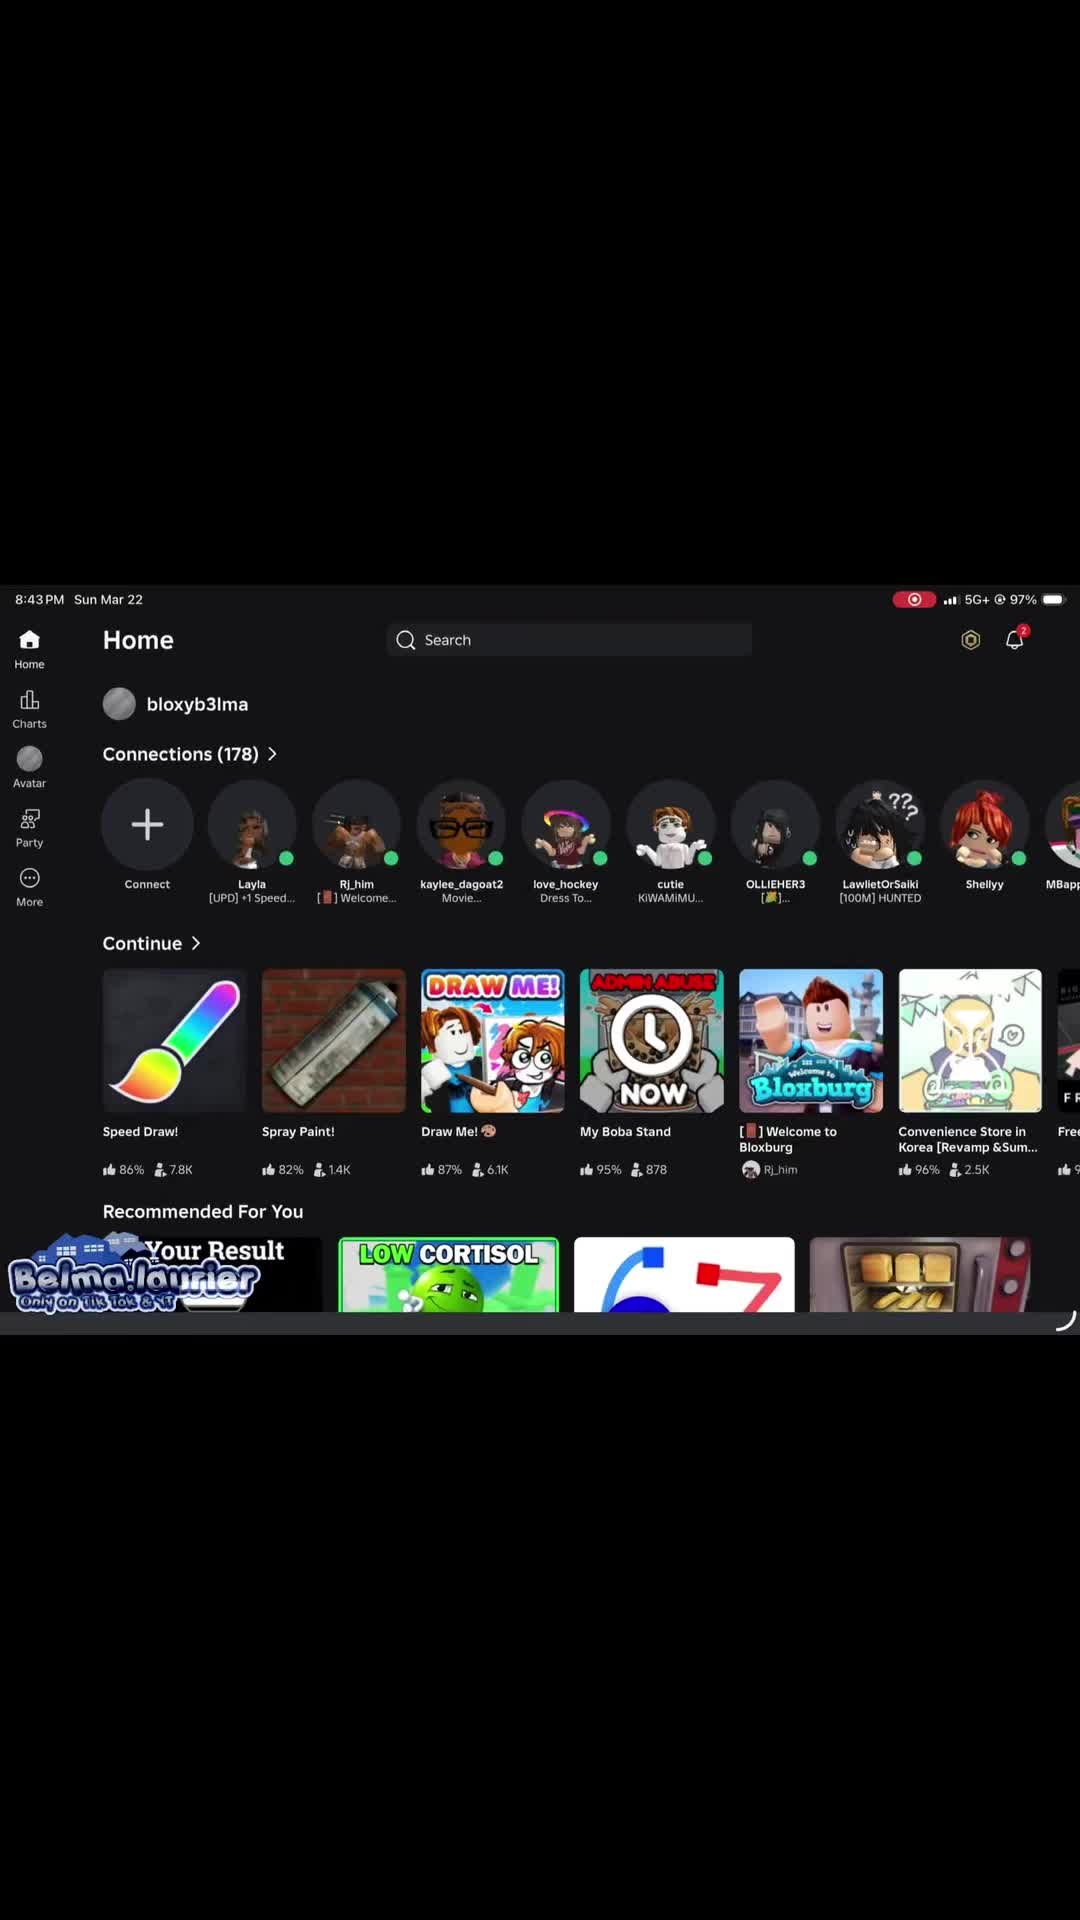Tap the cellular signal bars
Viewport: 1080px width, 1920px height.
[951, 600]
